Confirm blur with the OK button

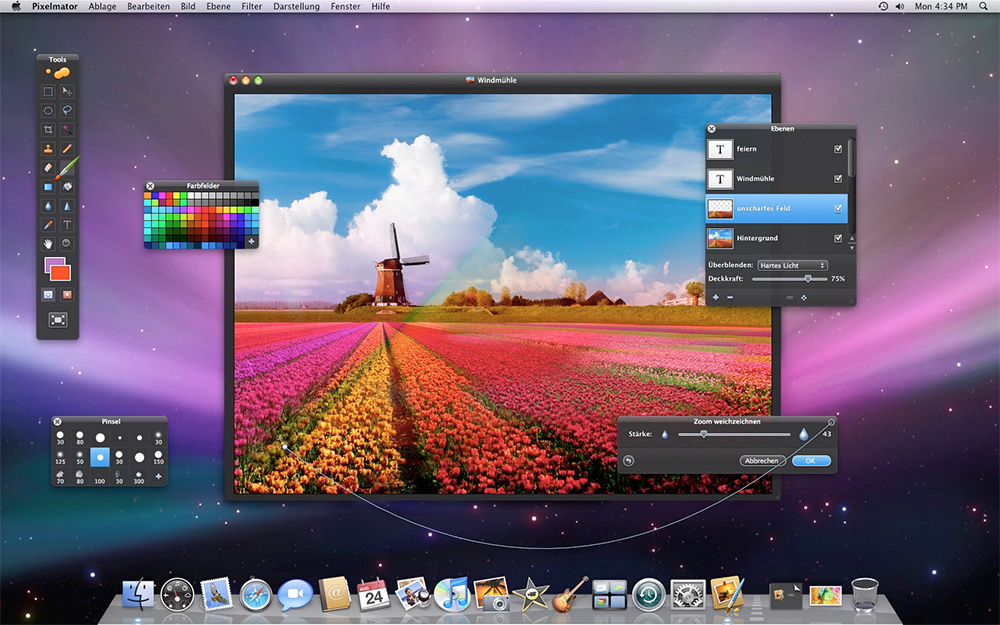click(811, 460)
